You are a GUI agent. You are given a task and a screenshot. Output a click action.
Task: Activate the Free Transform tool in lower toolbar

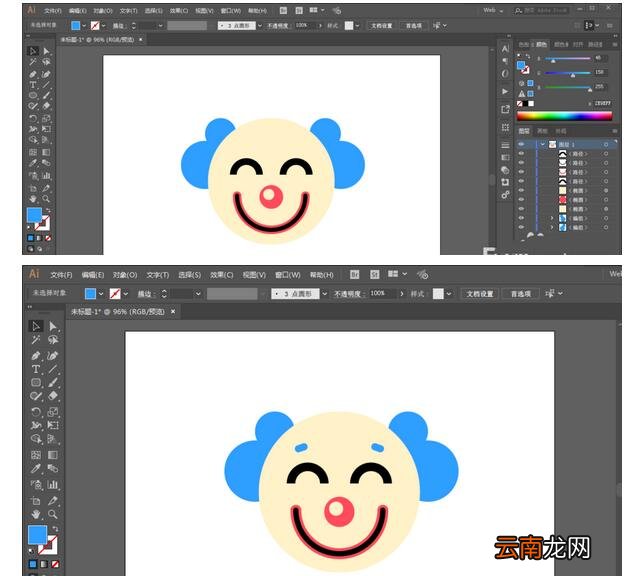(x=52, y=425)
